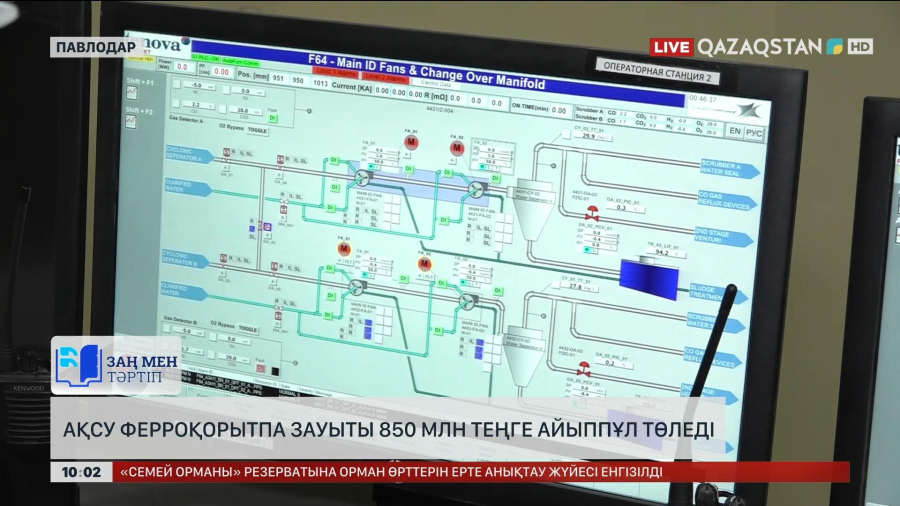Click Gas Detector A green Fault DI indicator
The image size is (900, 506).
273,118
